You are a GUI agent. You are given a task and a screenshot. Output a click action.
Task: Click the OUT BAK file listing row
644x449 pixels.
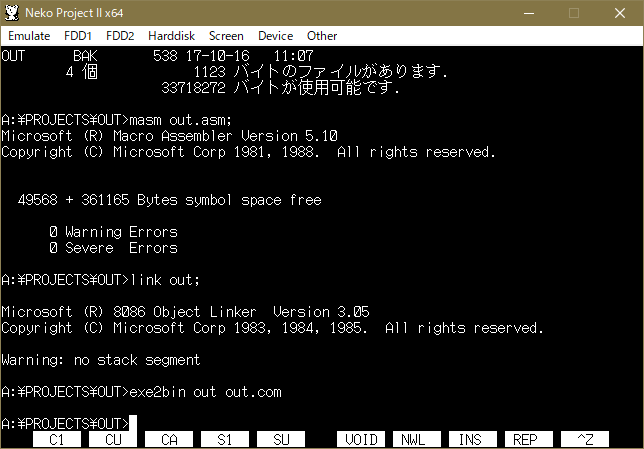(157, 55)
